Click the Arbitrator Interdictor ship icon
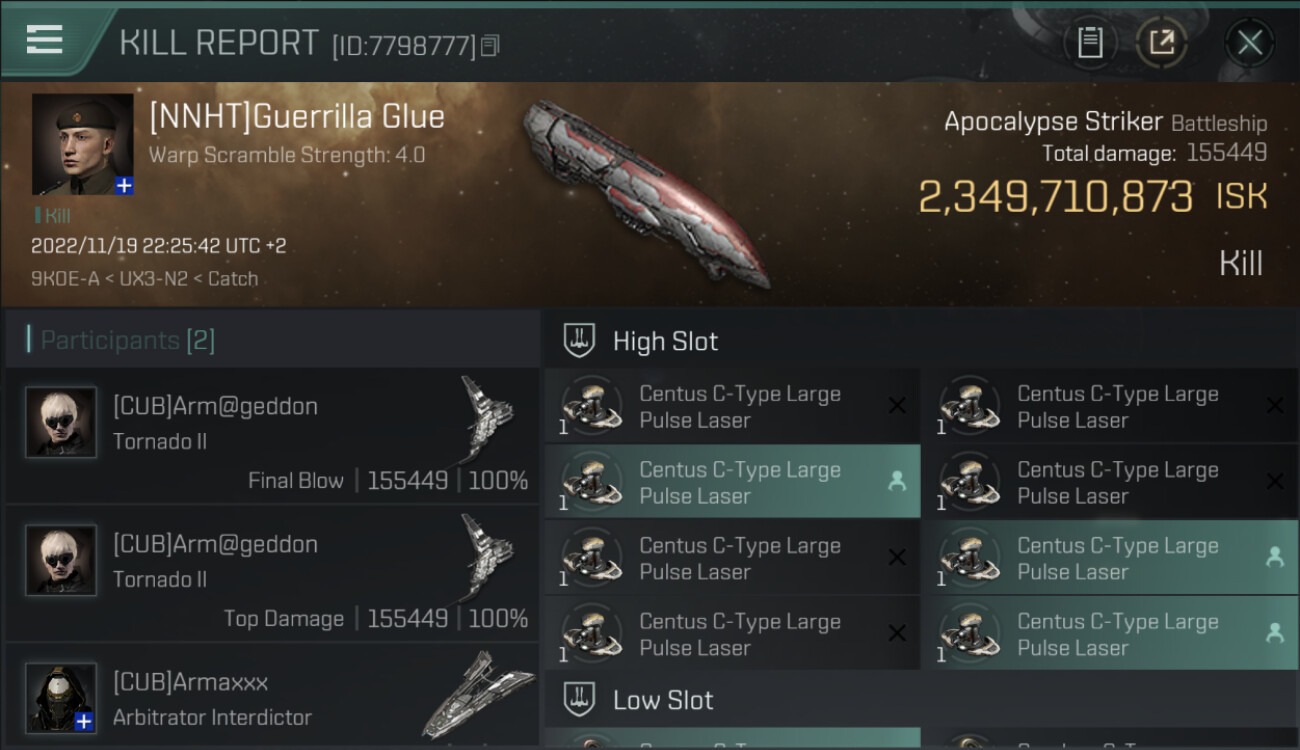The width and height of the screenshot is (1300, 750). coord(478,696)
